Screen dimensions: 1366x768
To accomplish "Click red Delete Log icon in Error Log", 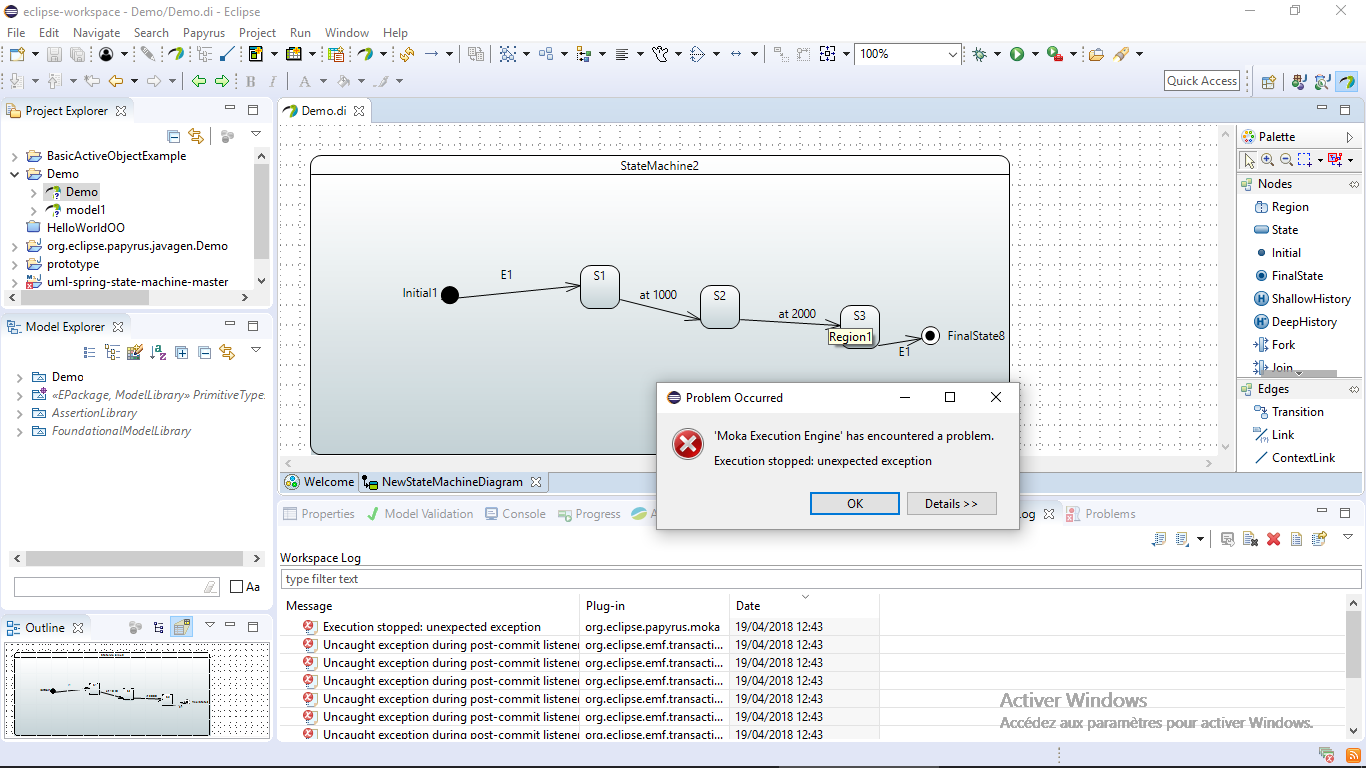I will point(1273,539).
